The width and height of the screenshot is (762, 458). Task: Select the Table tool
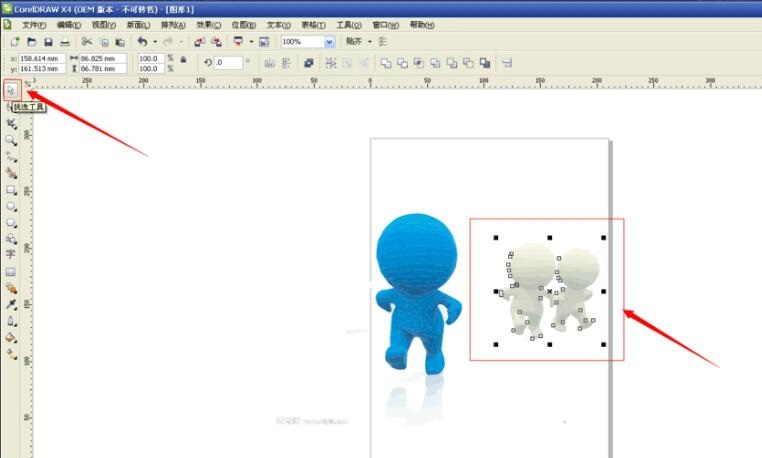tap(11, 271)
